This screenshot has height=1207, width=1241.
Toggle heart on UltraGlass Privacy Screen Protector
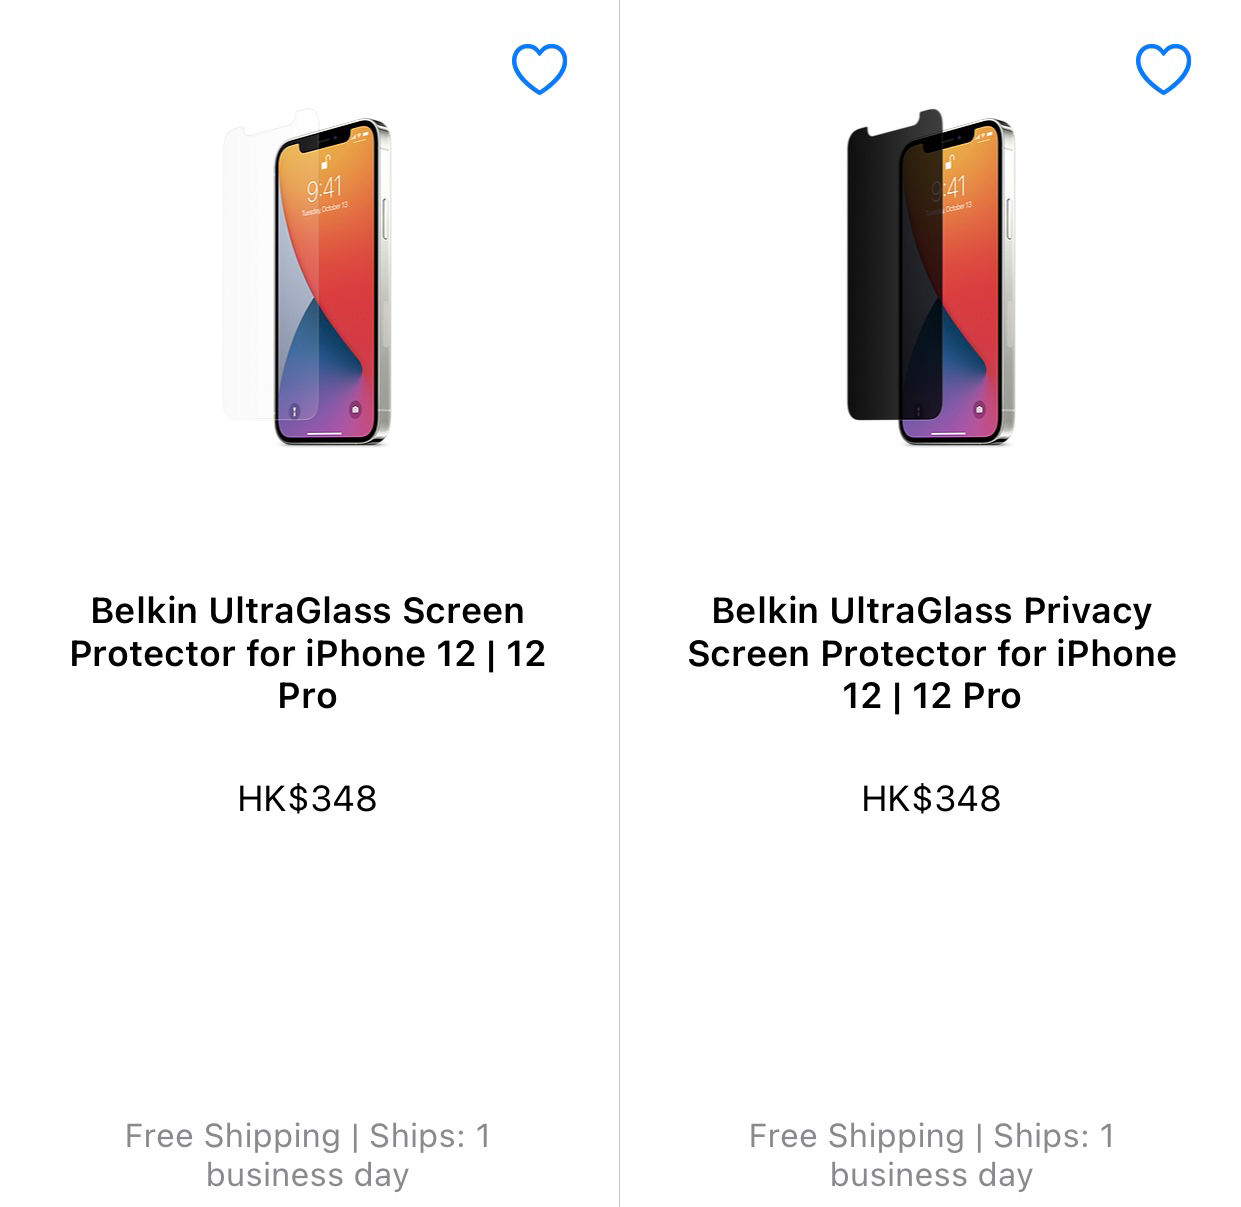(x=1163, y=69)
